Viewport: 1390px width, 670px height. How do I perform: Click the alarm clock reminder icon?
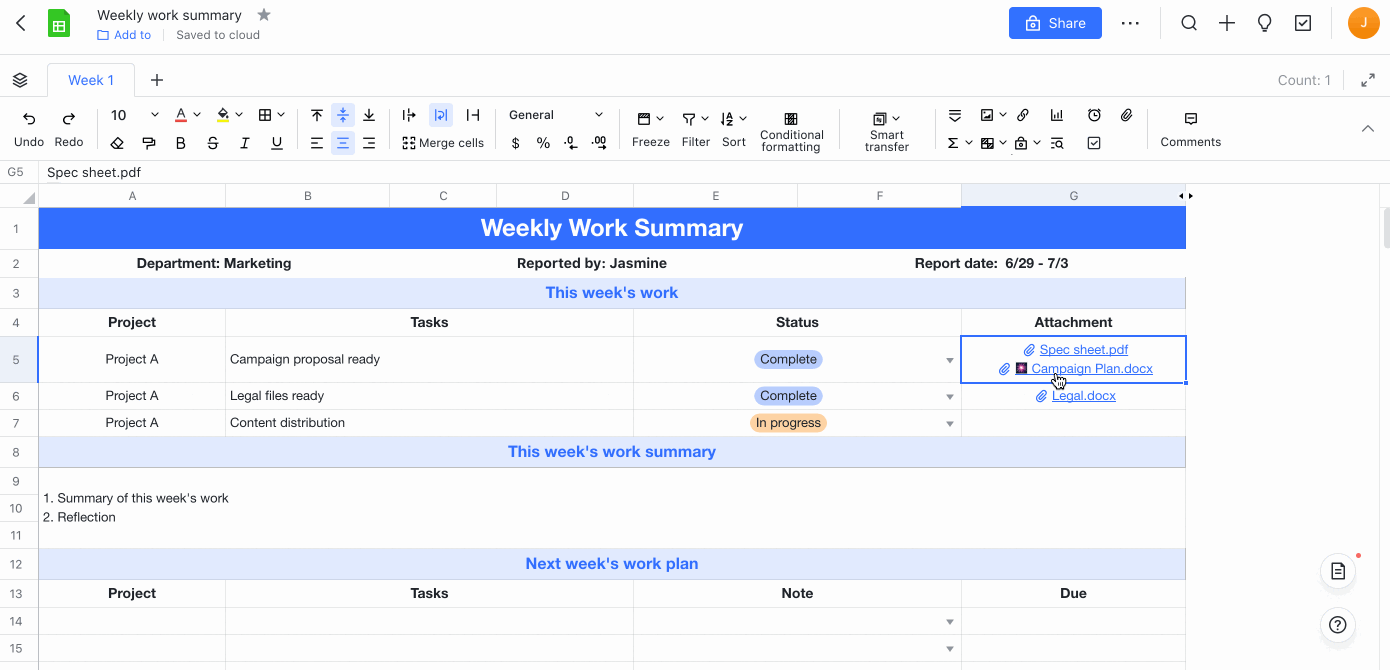(x=1094, y=115)
